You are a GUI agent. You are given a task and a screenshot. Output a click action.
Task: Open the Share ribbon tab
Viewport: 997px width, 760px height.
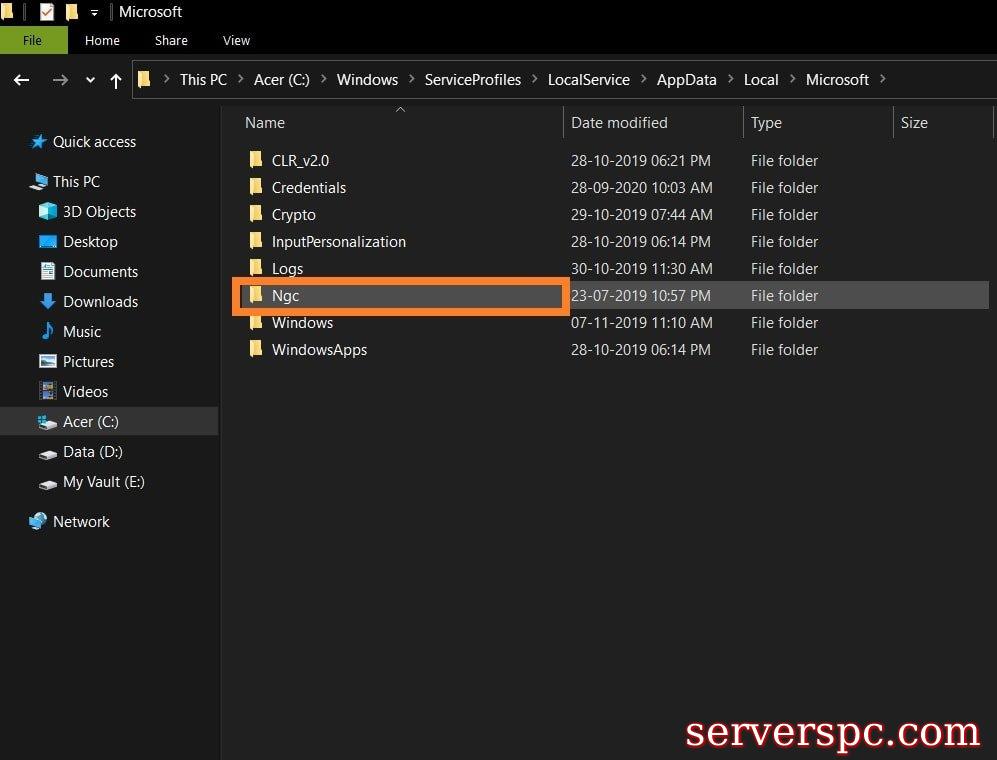pyautogui.click(x=171, y=40)
